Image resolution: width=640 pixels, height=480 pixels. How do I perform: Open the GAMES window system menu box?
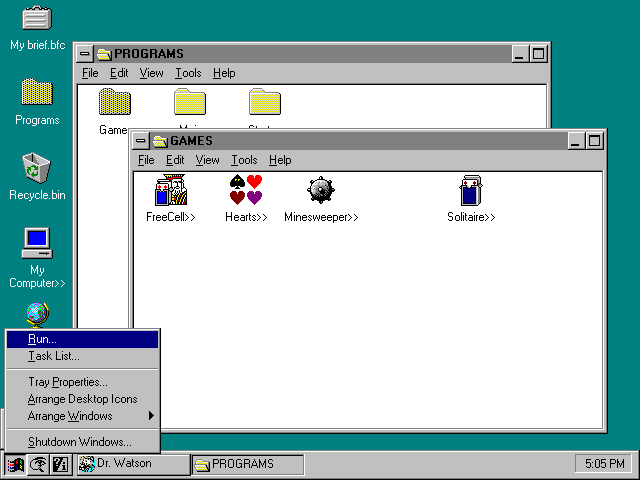(x=140, y=141)
